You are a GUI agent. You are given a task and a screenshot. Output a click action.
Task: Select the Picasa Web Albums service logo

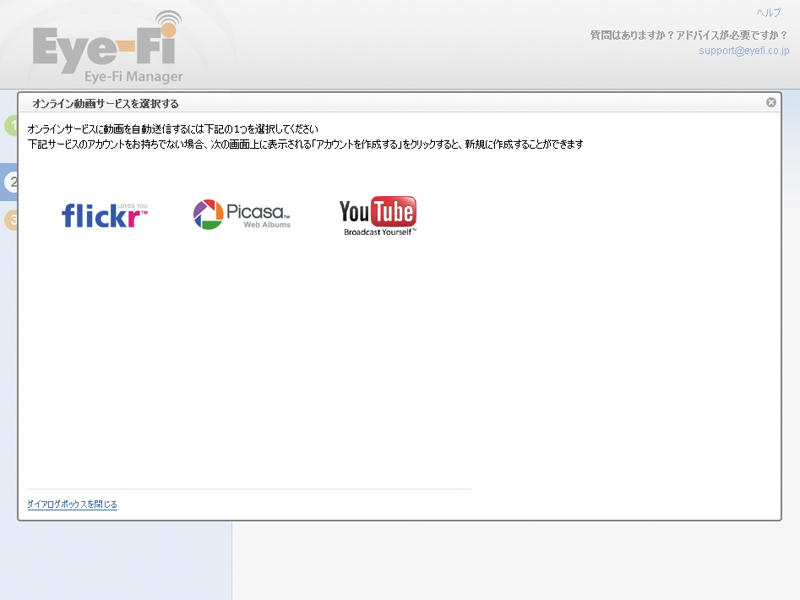pyautogui.click(x=239, y=212)
